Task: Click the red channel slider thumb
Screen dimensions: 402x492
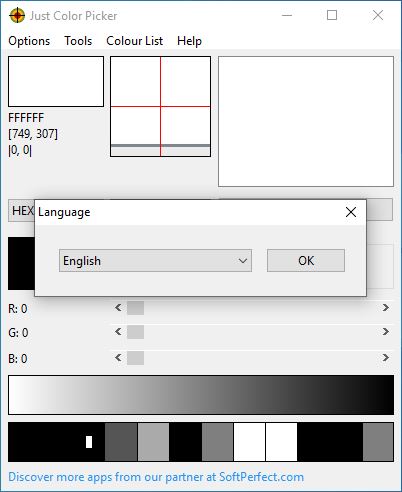Action: 135,308
